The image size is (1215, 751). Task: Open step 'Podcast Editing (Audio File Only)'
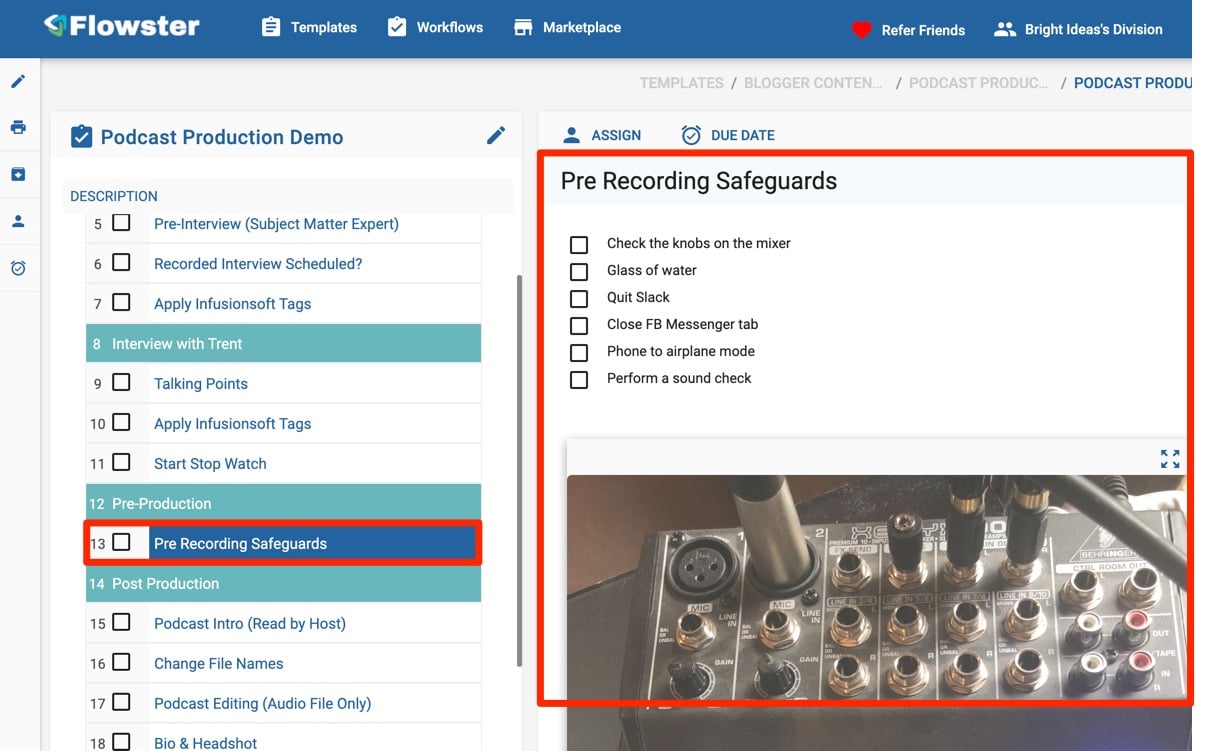click(x=262, y=704)
